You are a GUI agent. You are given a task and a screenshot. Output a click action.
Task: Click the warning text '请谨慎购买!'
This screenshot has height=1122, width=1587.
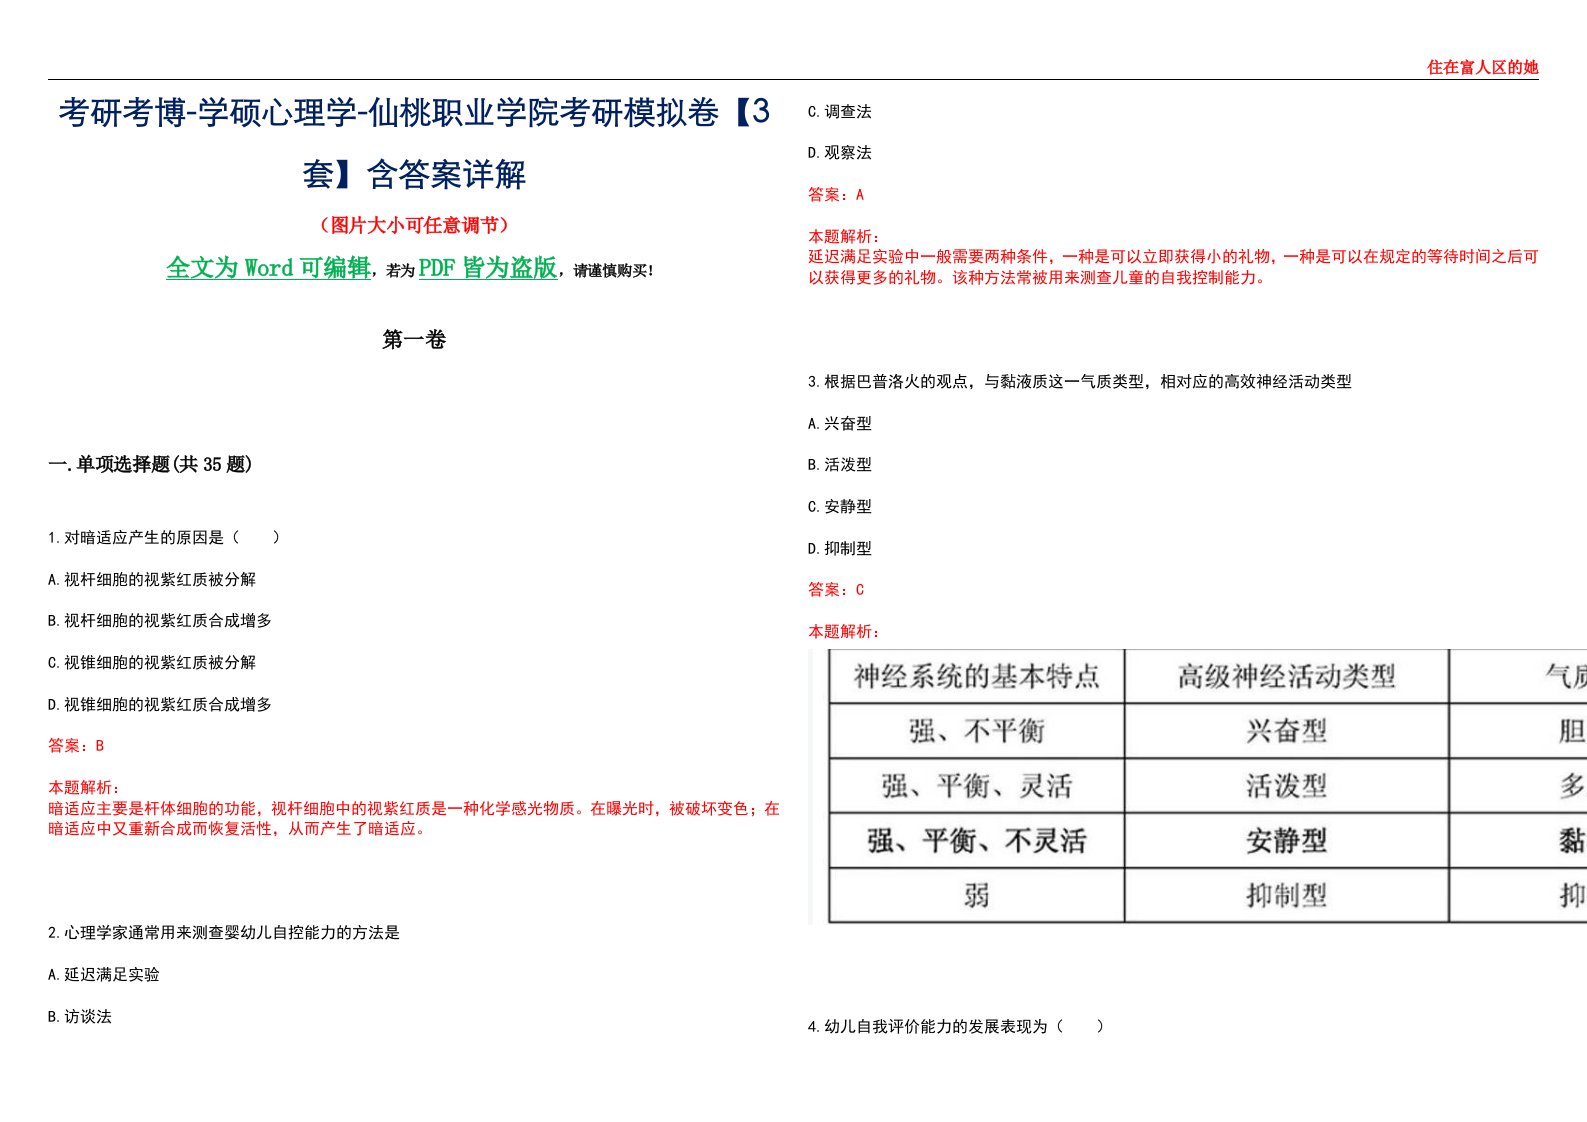(x=613, y=271)
